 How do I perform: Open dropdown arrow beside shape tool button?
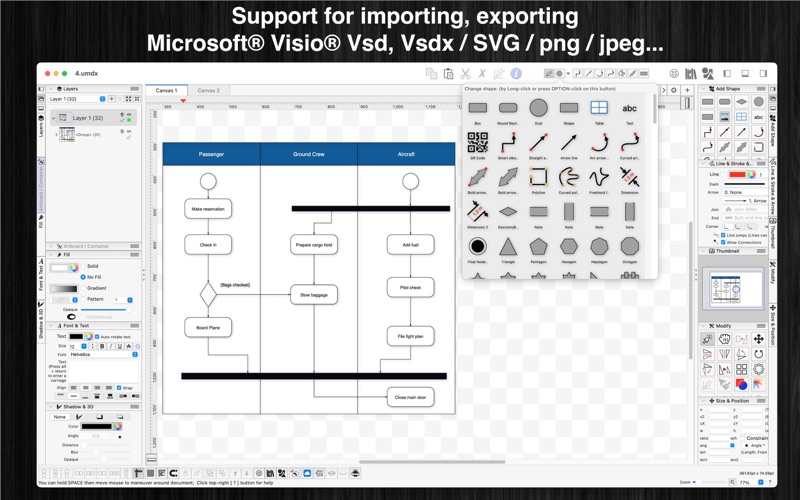pyautogui.click(x=568, y=73)
